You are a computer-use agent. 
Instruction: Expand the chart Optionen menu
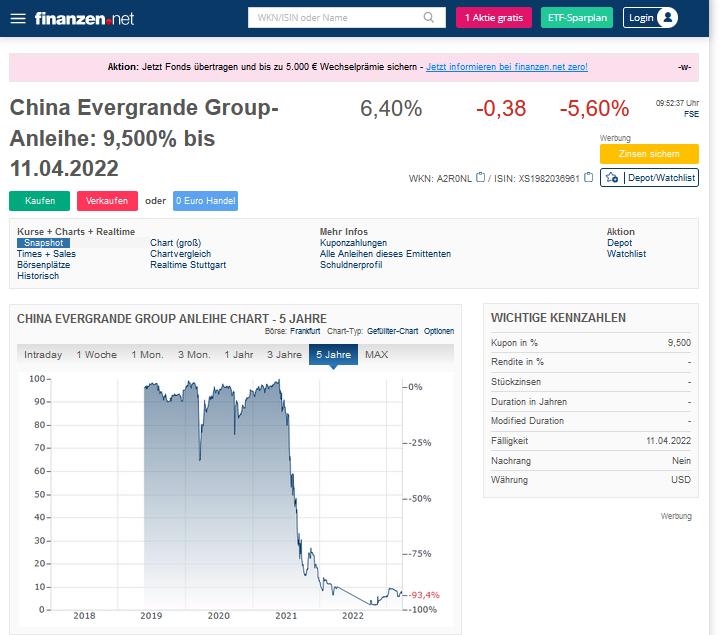click(438, 331)
